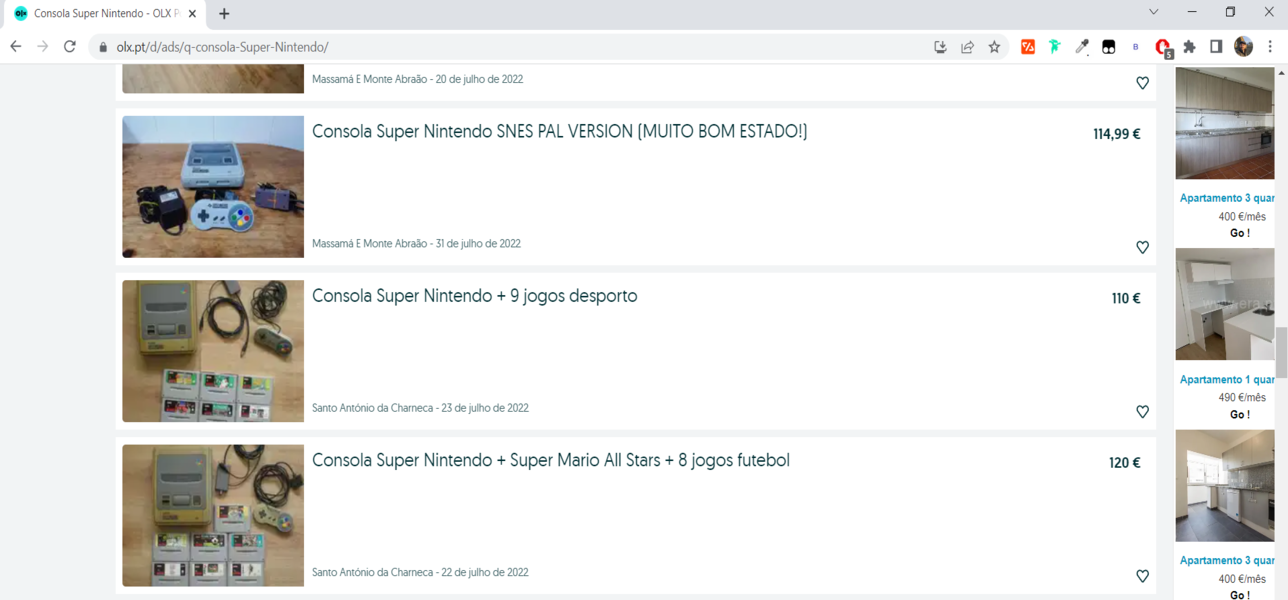Click the 110 € price
This screenshot has height=600, width=1288.
[x=1126, y=298]
